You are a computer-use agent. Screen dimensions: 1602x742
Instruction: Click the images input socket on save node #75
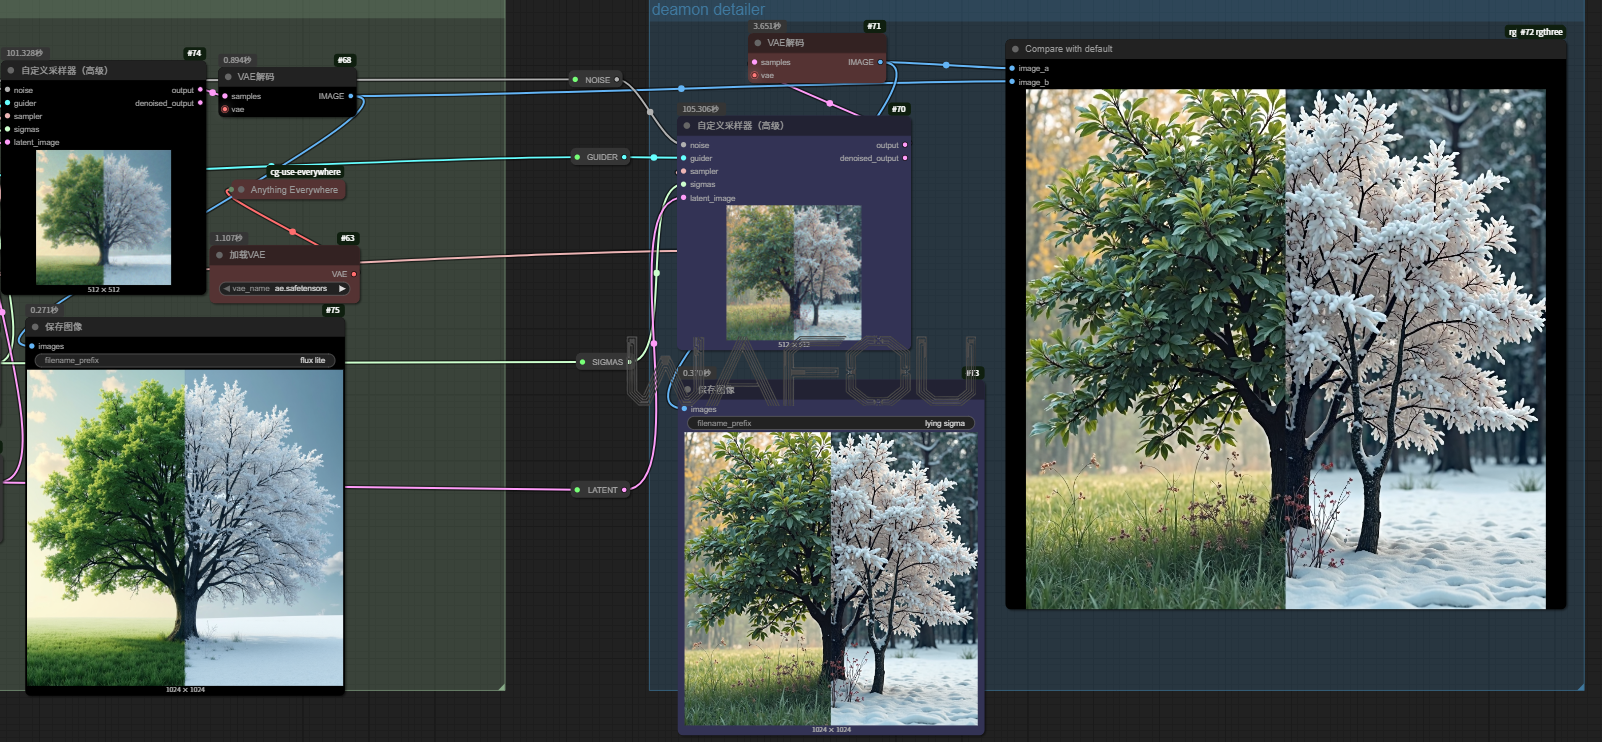tap(32, 346)
